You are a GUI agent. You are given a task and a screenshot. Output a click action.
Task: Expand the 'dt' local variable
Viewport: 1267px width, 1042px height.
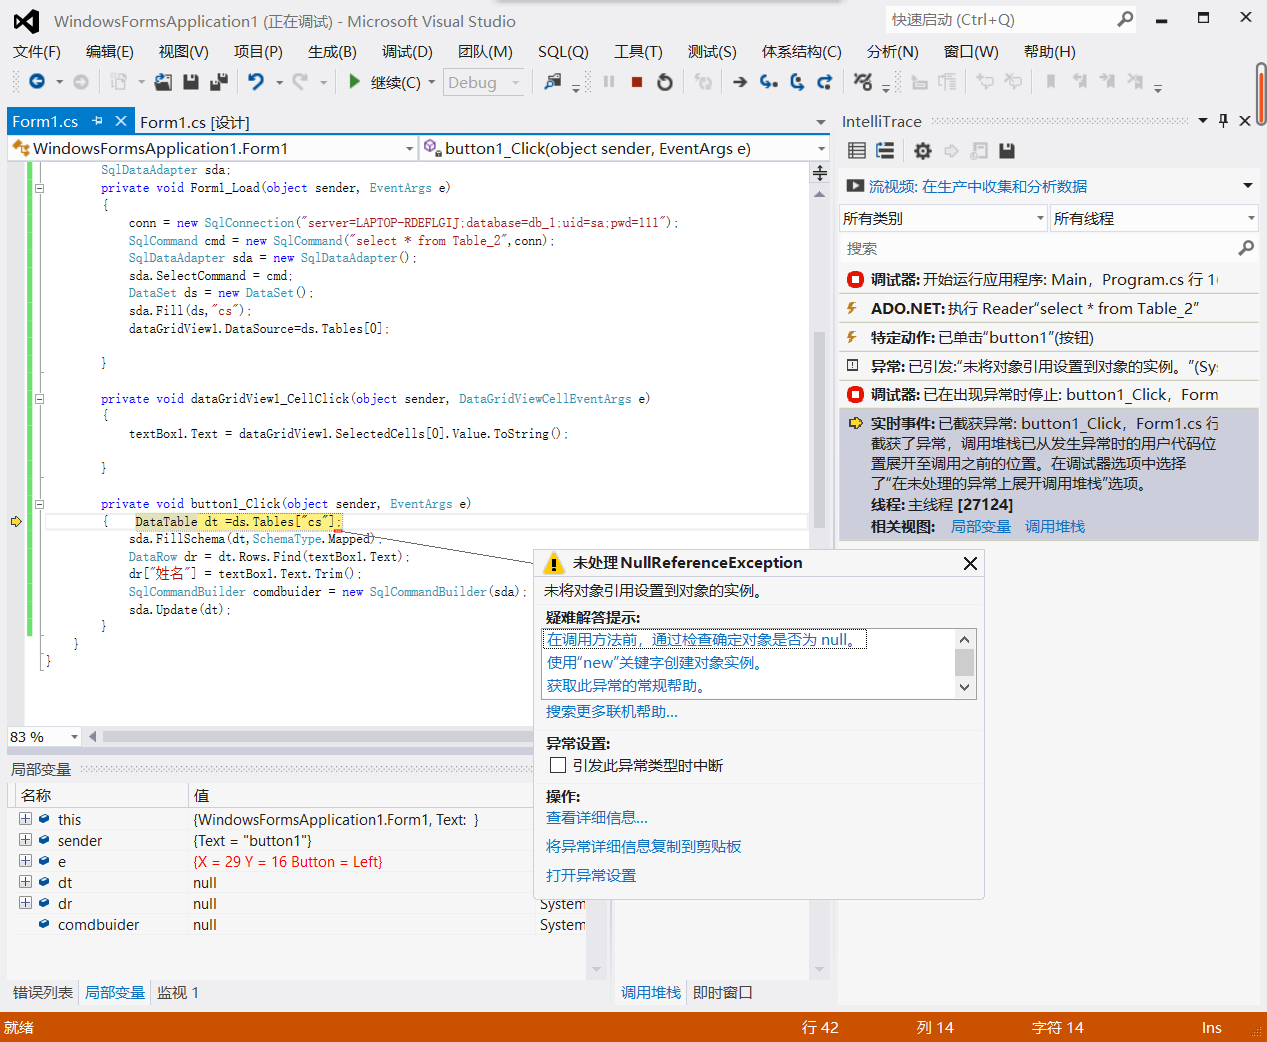25,882
